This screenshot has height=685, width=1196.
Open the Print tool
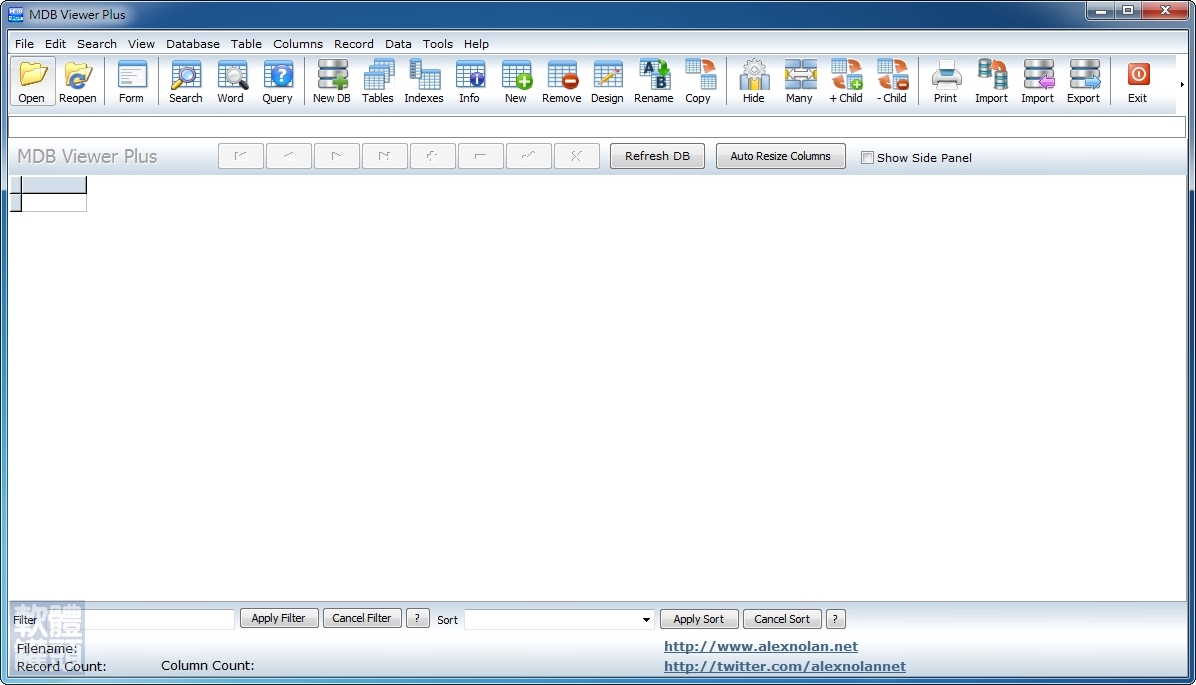[944, 80]
